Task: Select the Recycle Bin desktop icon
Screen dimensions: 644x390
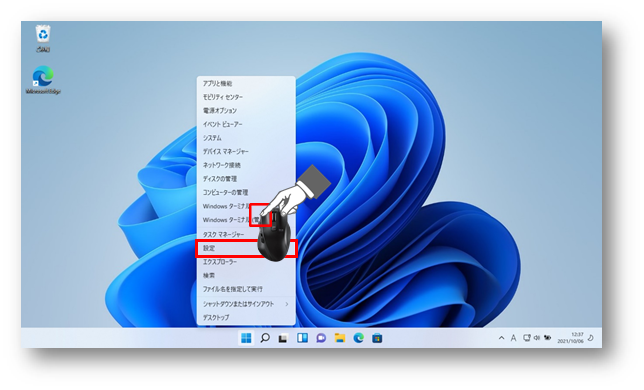Action: pyautogui.click(x=43, y=39)
